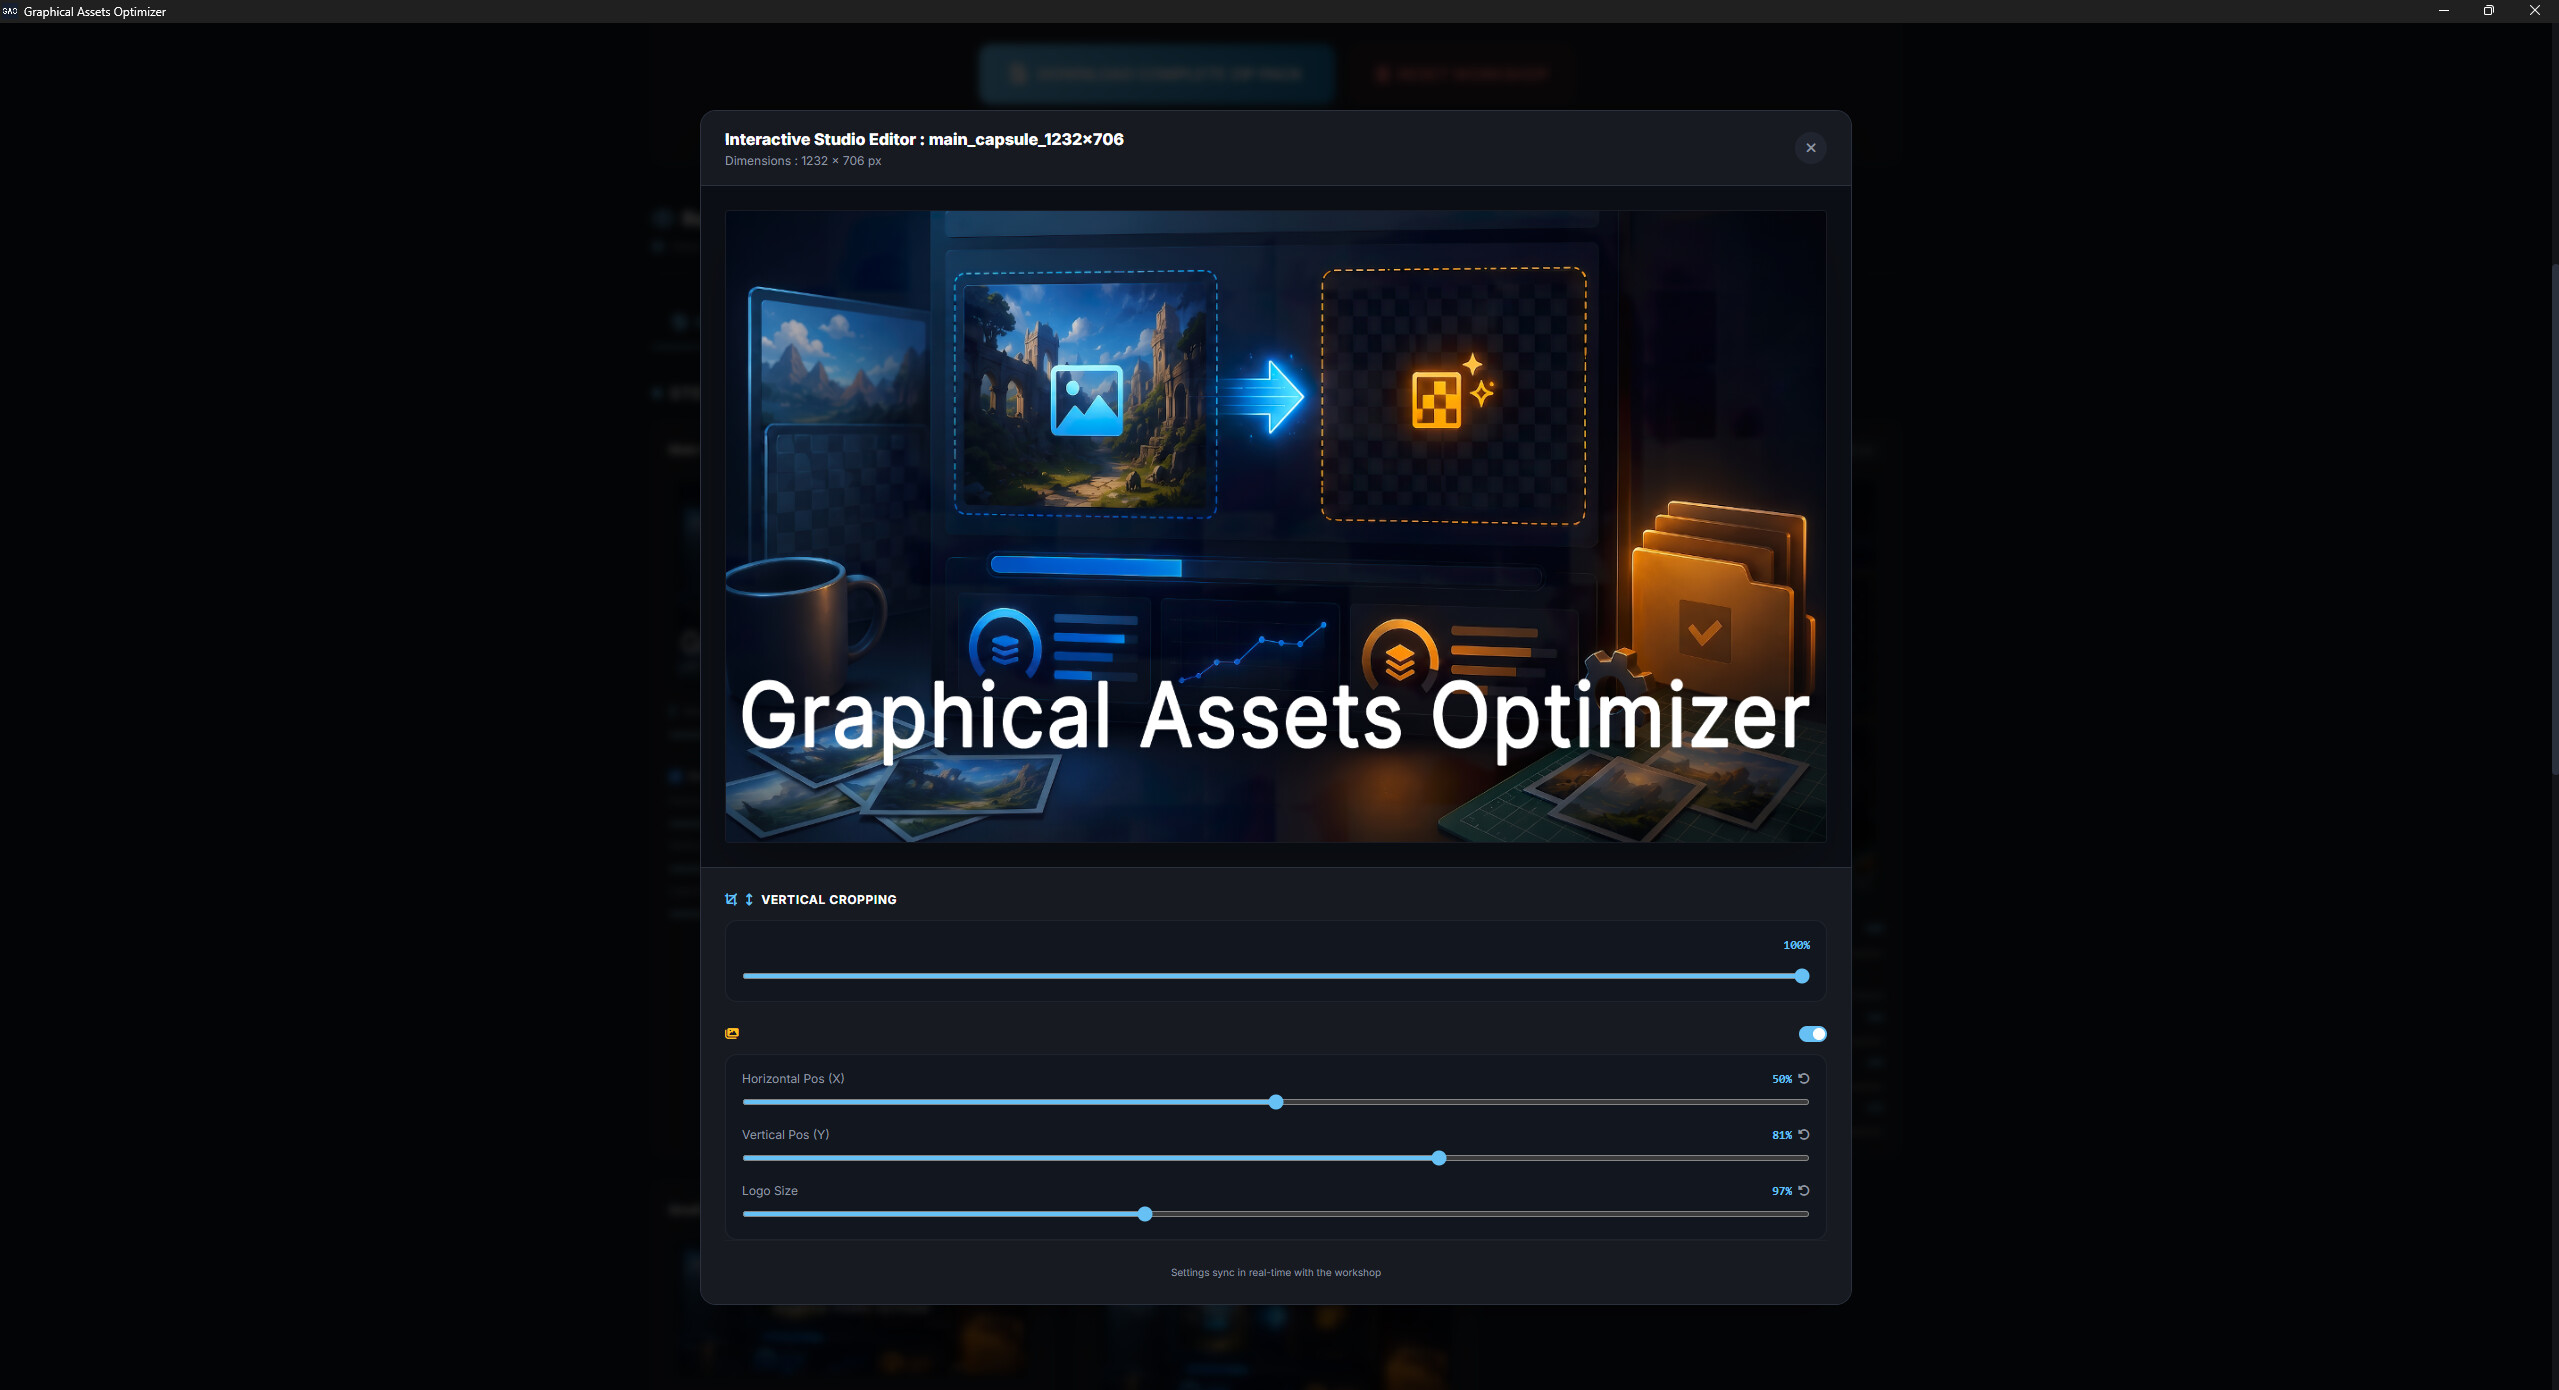Click the 'Vertical Pos (Y)' label
Screen dimensions: 2559x1390
pos(785,1134)
